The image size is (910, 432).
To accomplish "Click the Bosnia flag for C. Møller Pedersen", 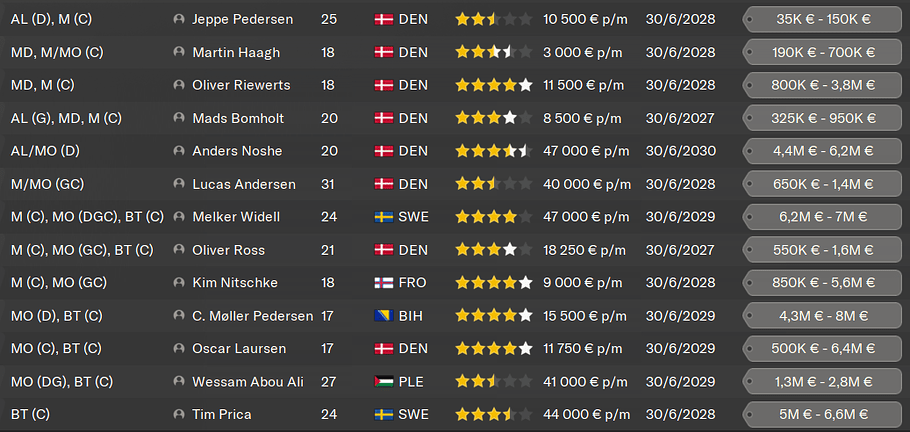I will coord(383,316).
